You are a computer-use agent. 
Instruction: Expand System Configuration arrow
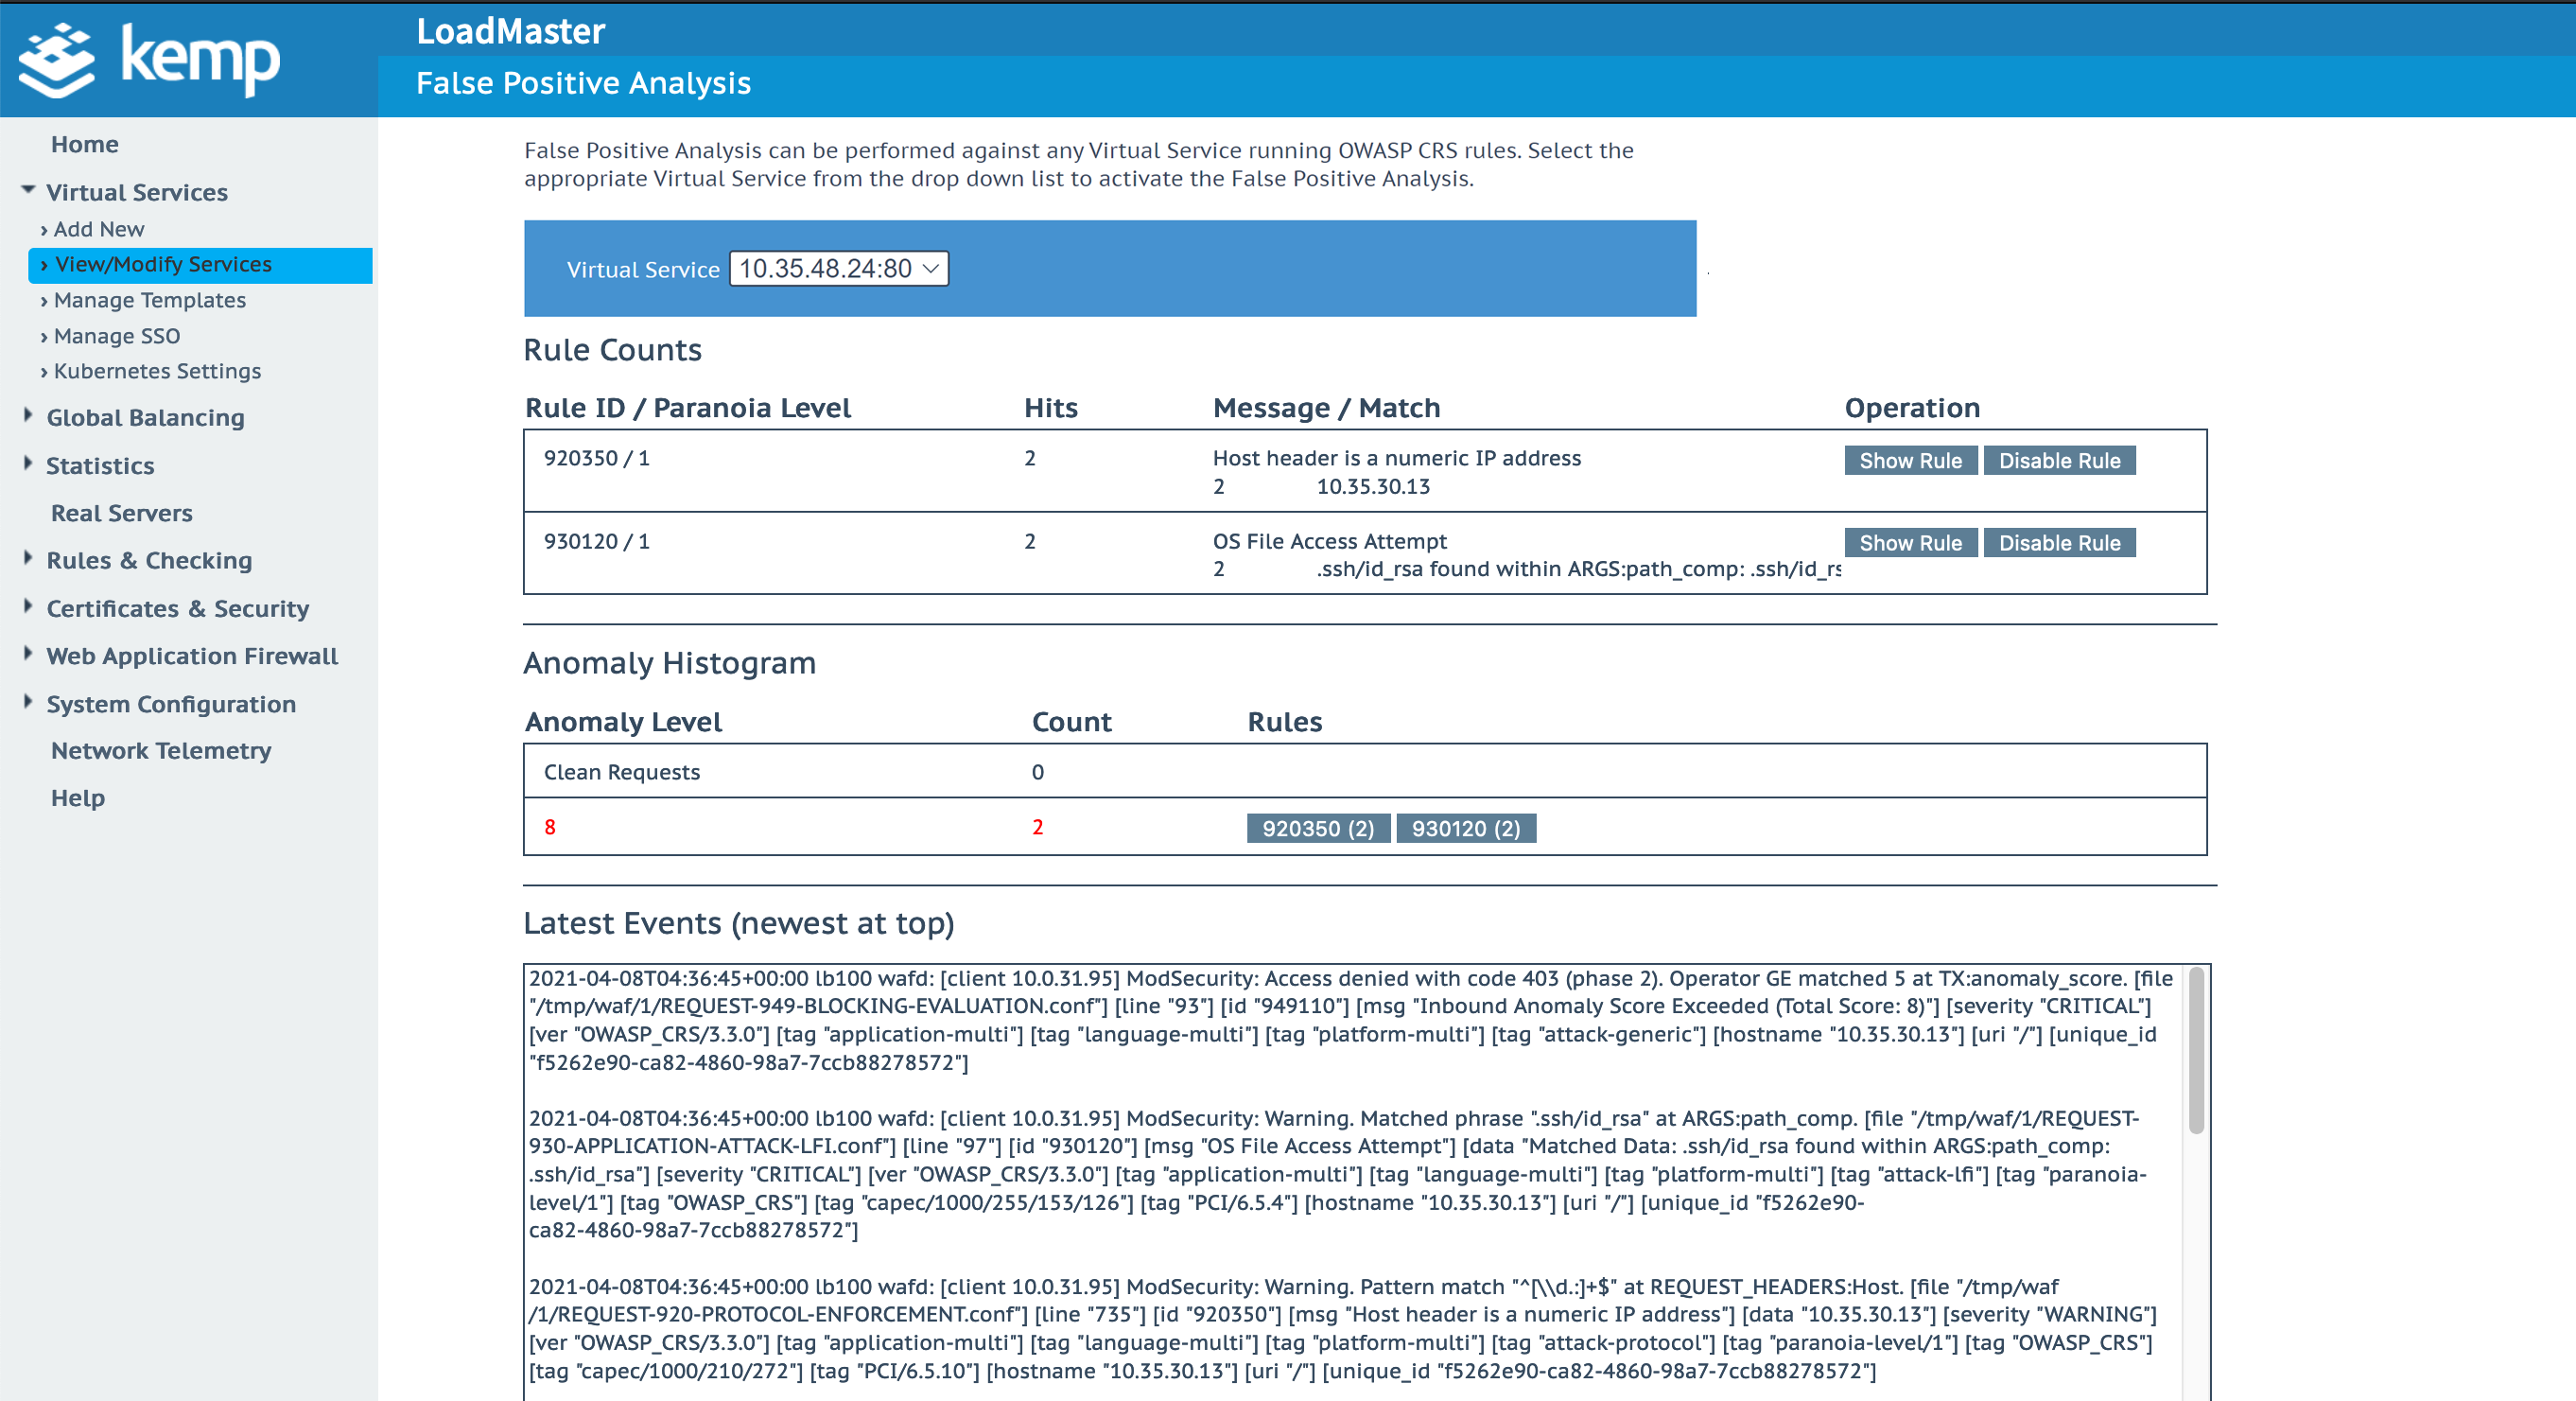click(28, 701)
